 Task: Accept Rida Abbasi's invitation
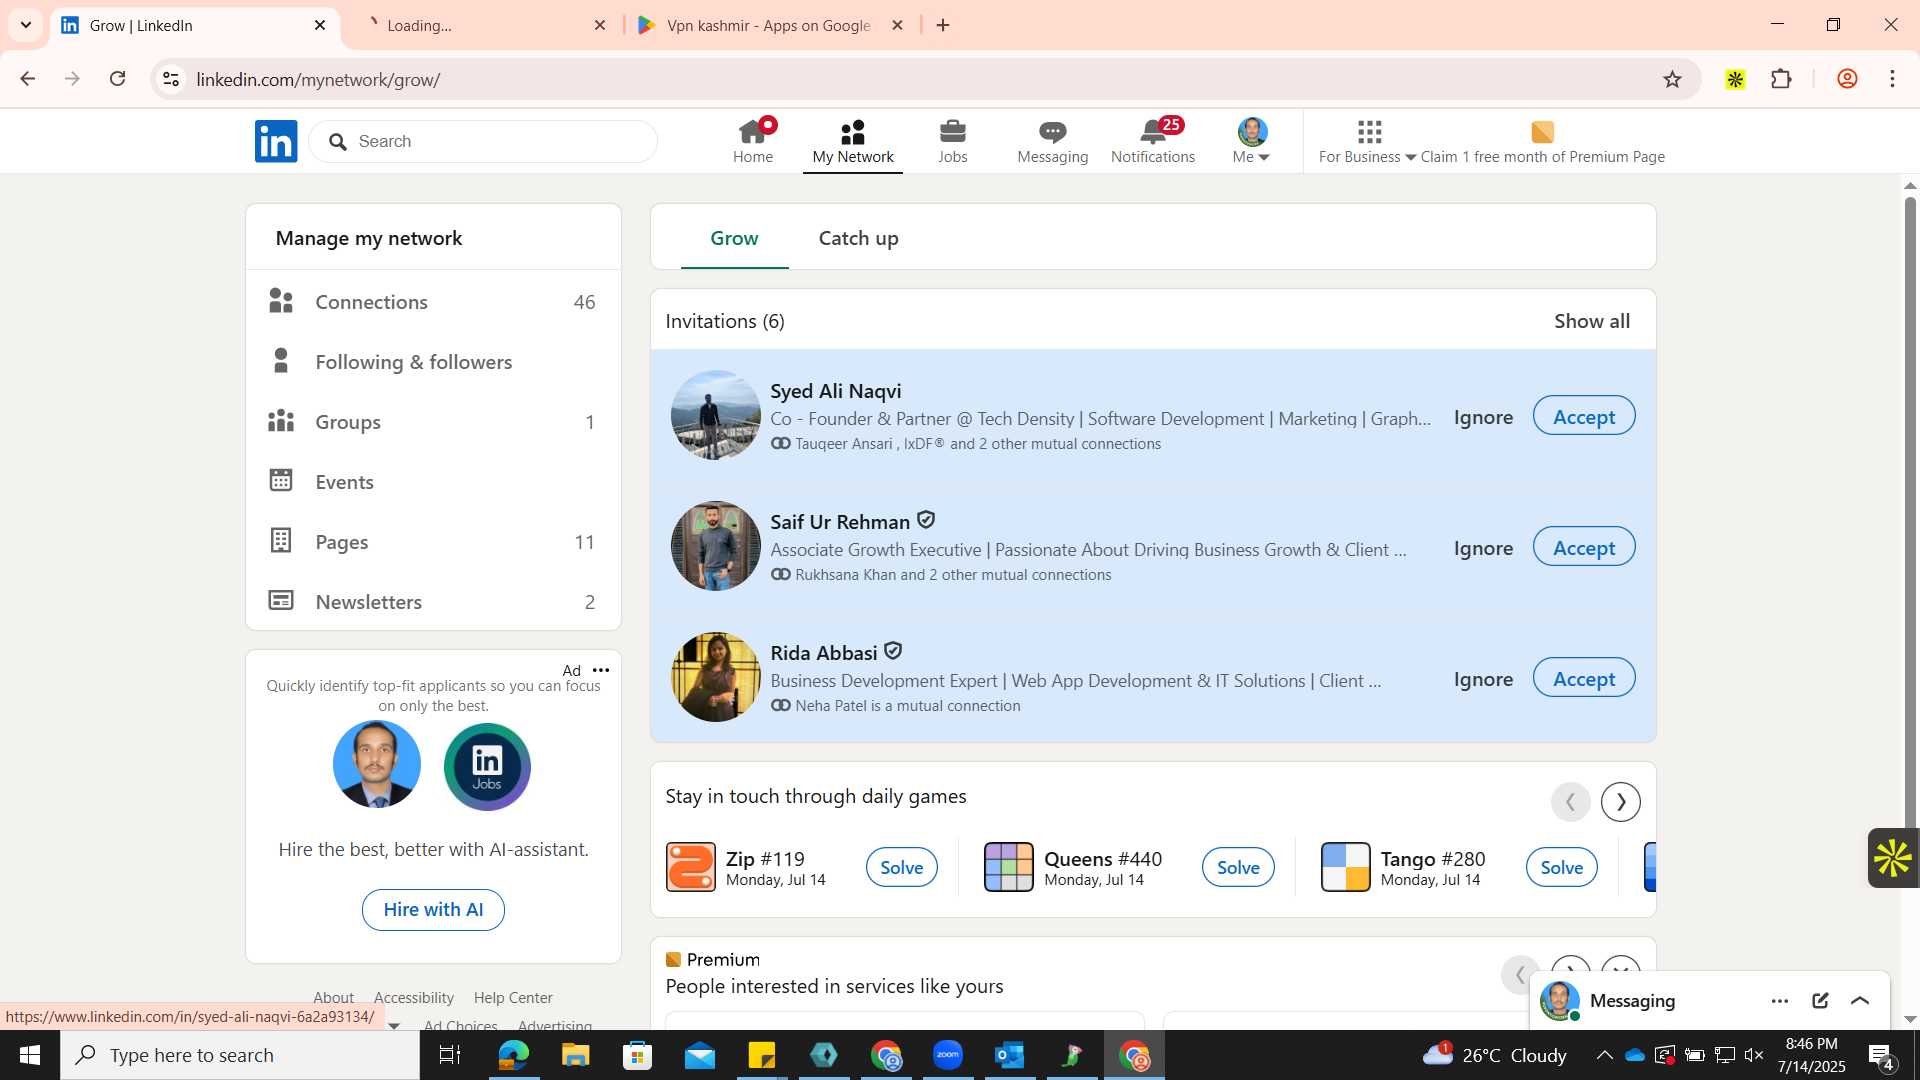point(1584,678)
